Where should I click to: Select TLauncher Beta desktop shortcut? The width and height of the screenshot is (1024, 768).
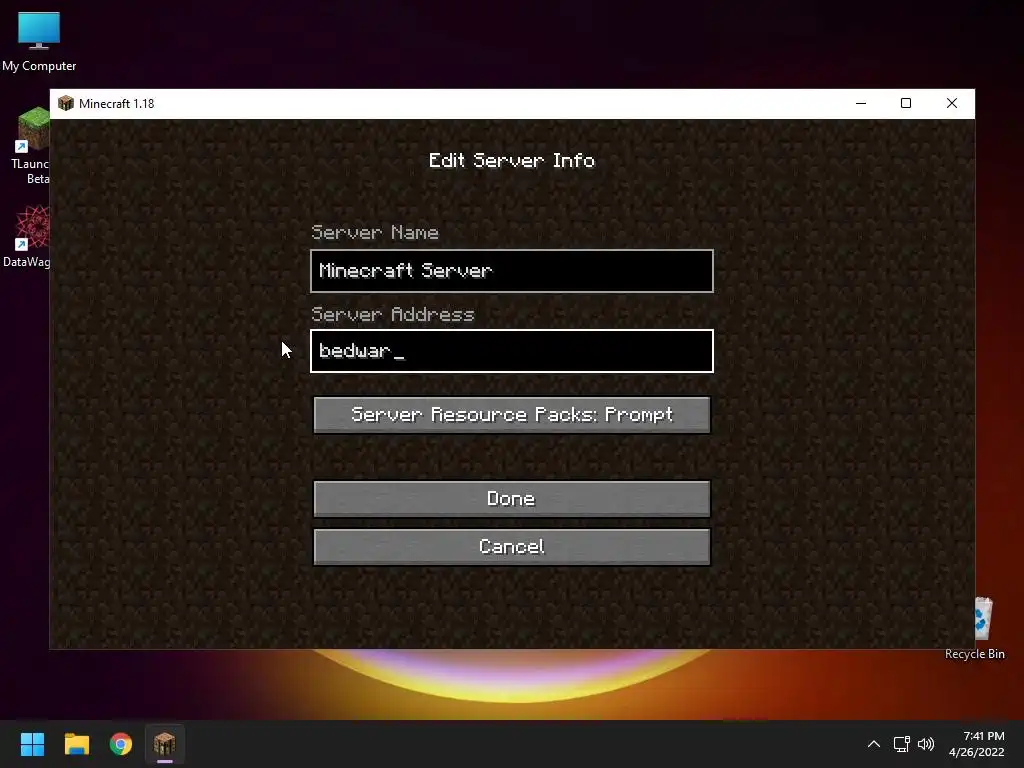click(30, 146)
